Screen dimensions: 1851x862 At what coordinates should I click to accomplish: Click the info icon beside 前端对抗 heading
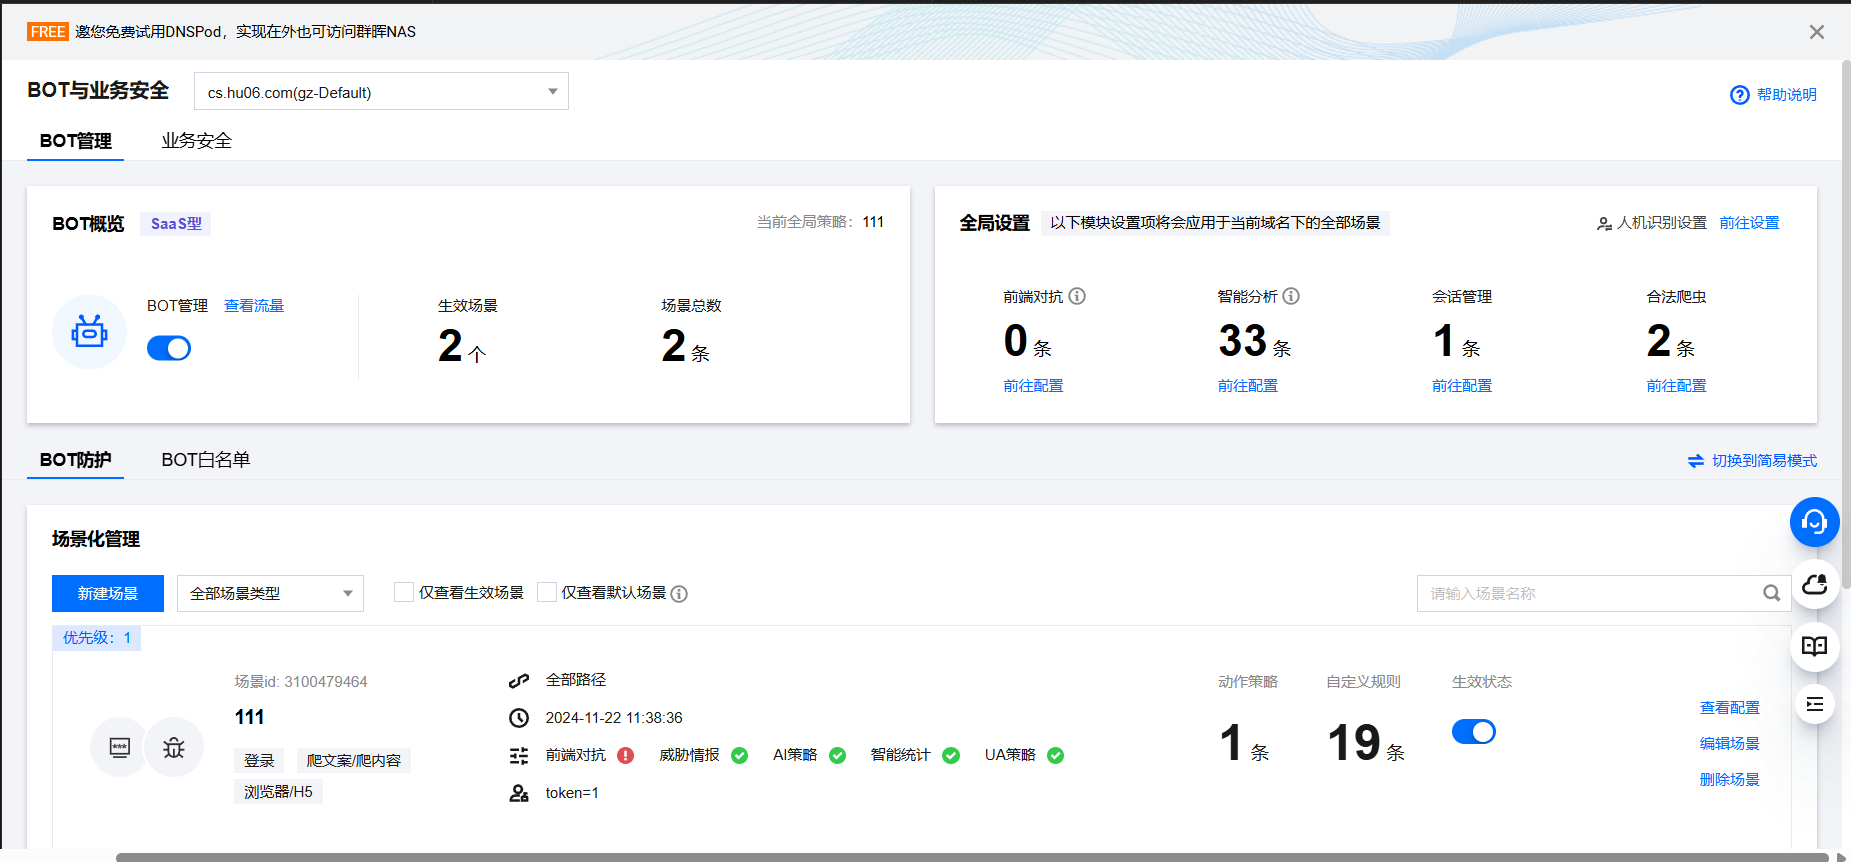pyautogui.click(x=1077, y=296)
